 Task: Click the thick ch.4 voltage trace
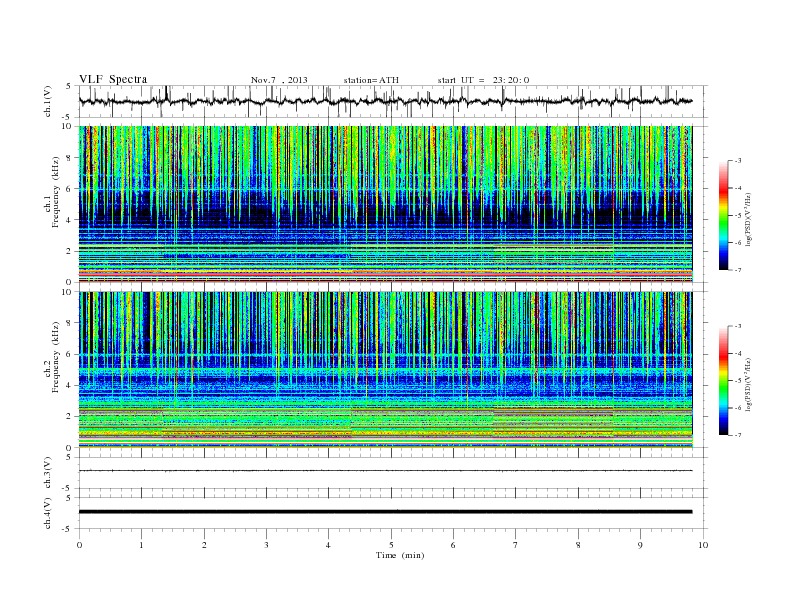[x=385, y=512]
